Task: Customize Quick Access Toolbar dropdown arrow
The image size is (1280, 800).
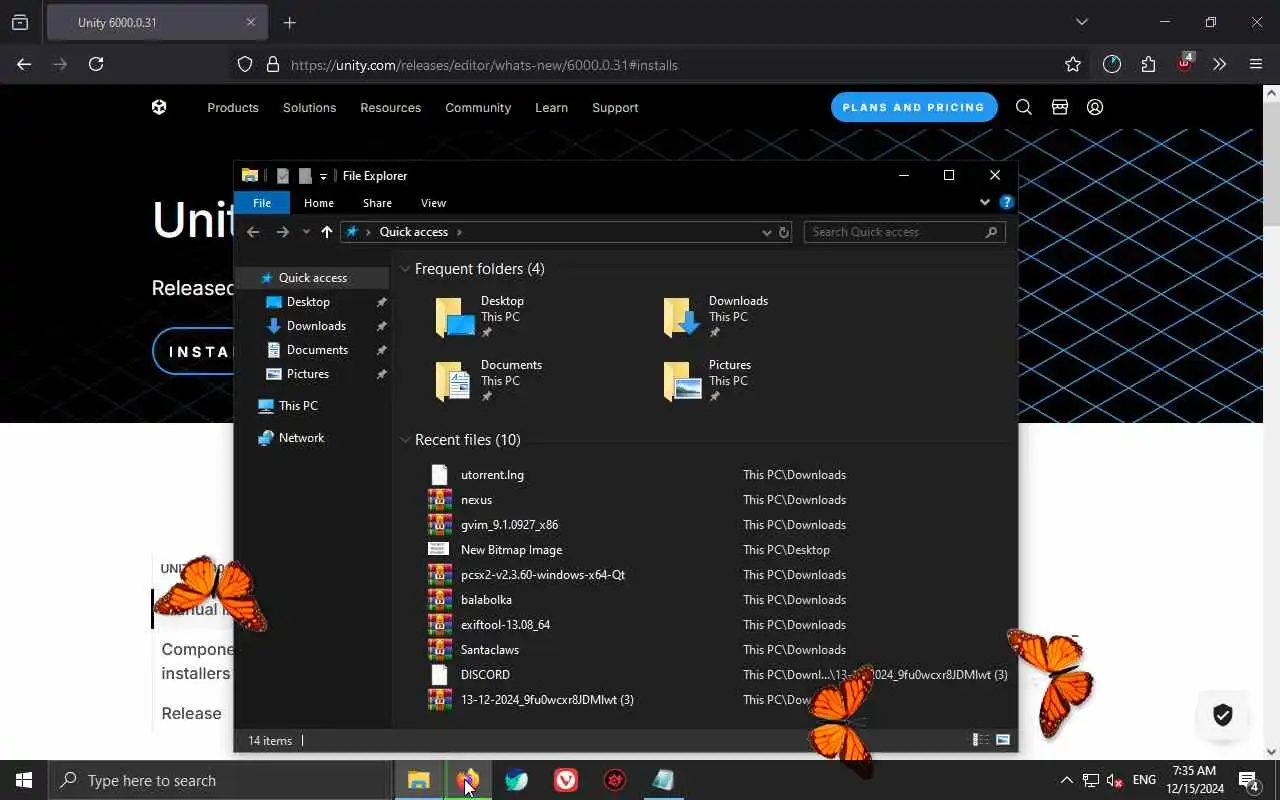Action: coord(323,176)
